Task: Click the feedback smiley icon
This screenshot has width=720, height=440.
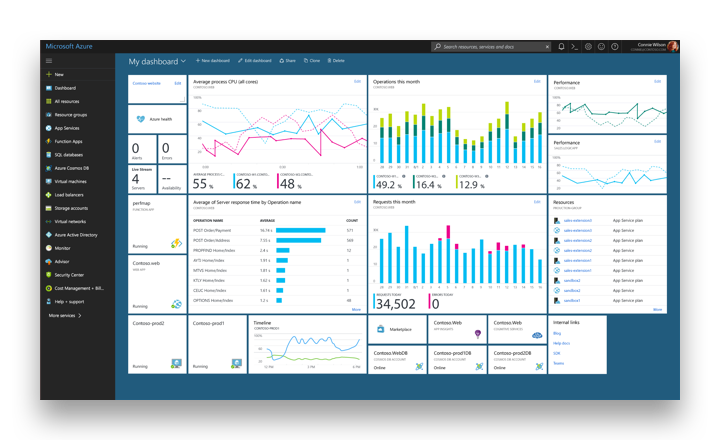Action: pos(602,46)
